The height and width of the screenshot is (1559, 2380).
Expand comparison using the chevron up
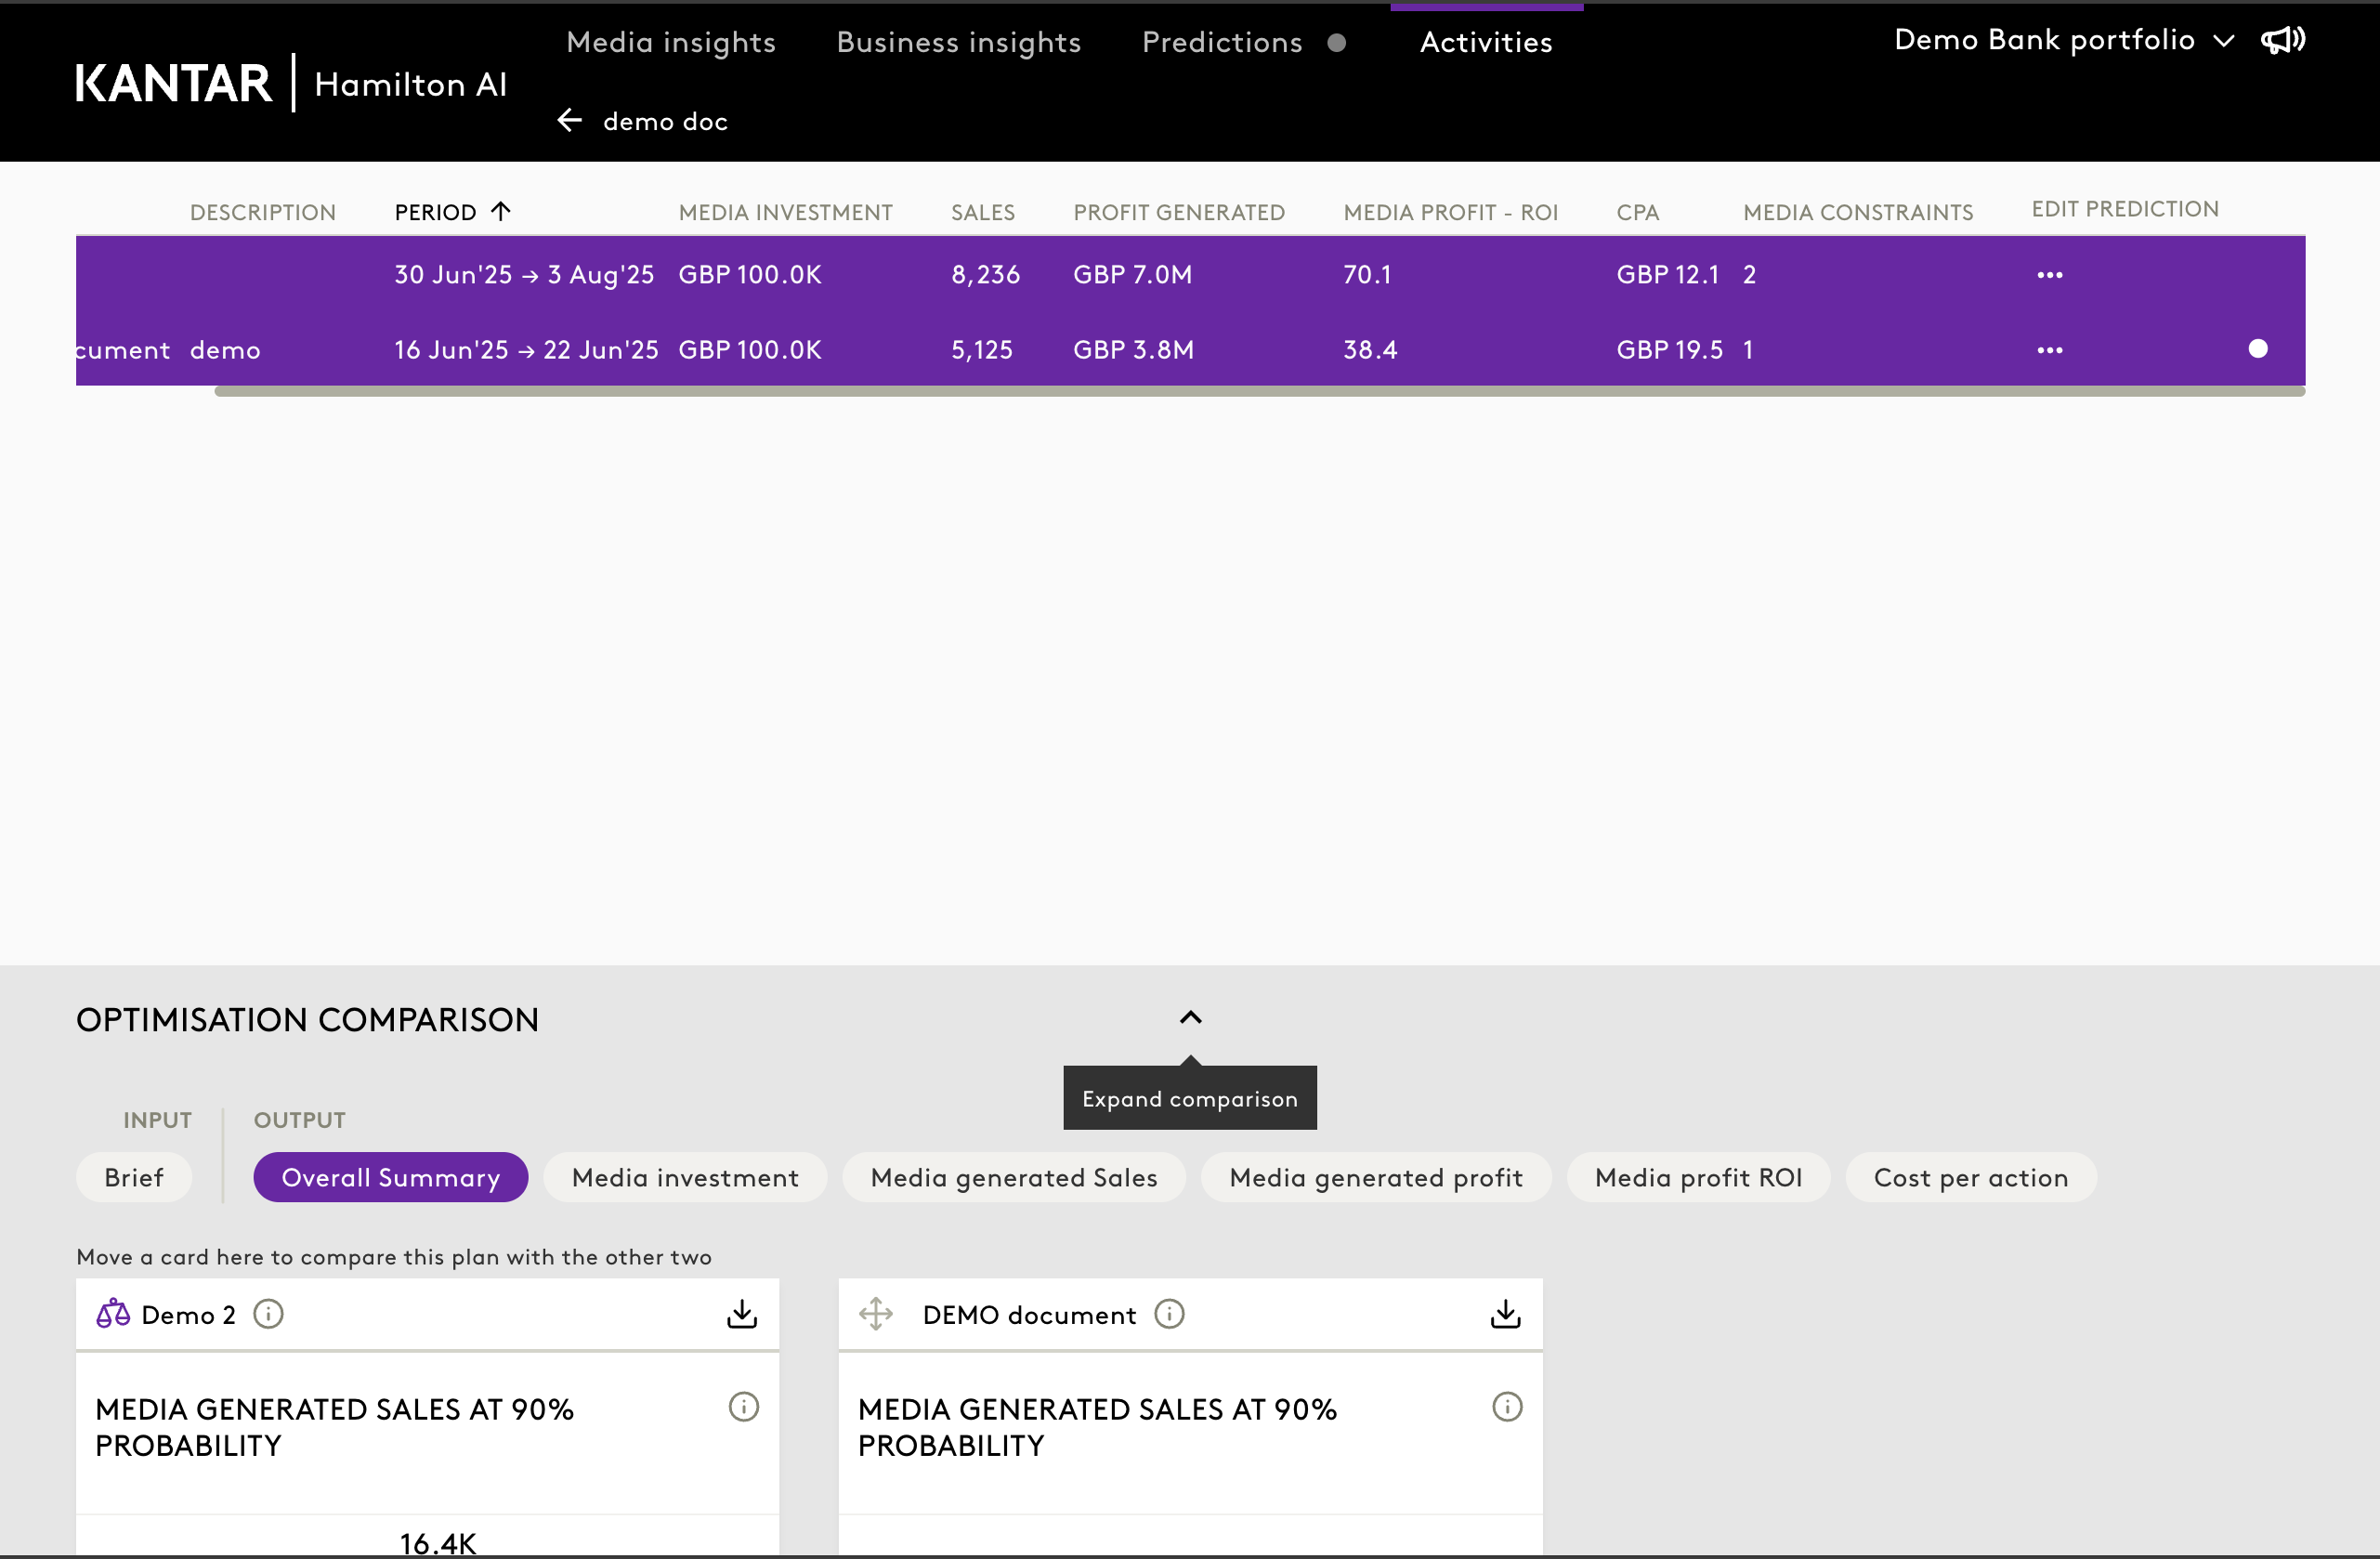1190,1018
